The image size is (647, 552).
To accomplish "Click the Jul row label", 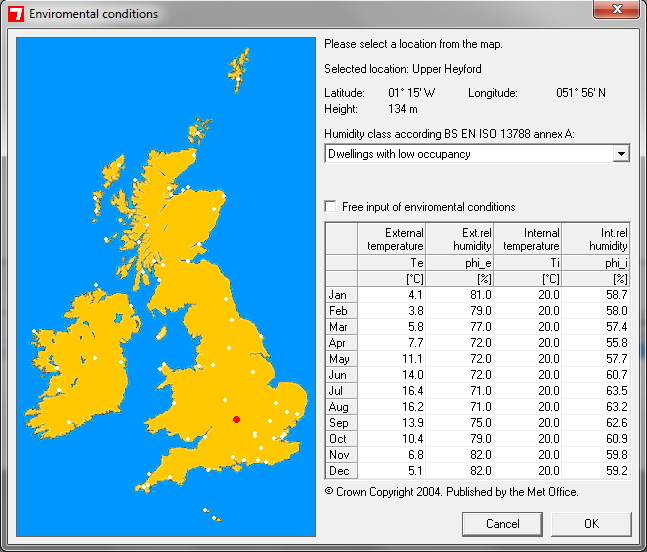I will (341, 391).
